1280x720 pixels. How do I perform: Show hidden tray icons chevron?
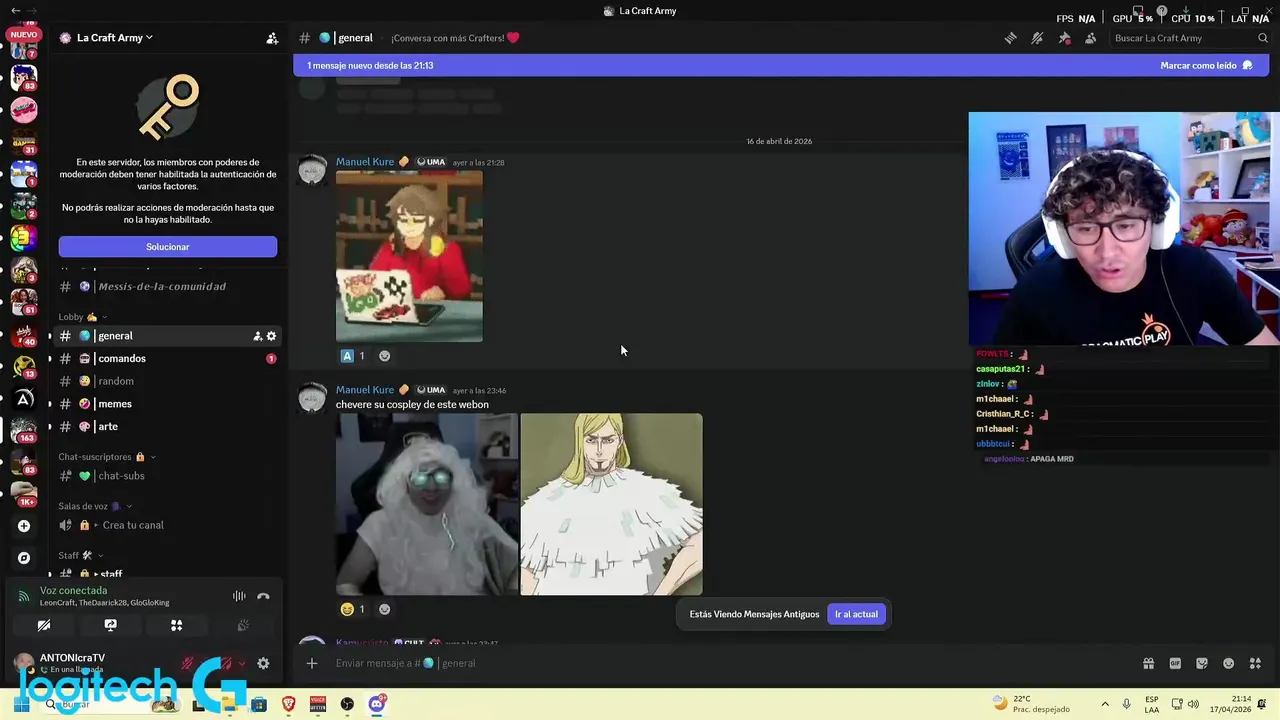1105,704
